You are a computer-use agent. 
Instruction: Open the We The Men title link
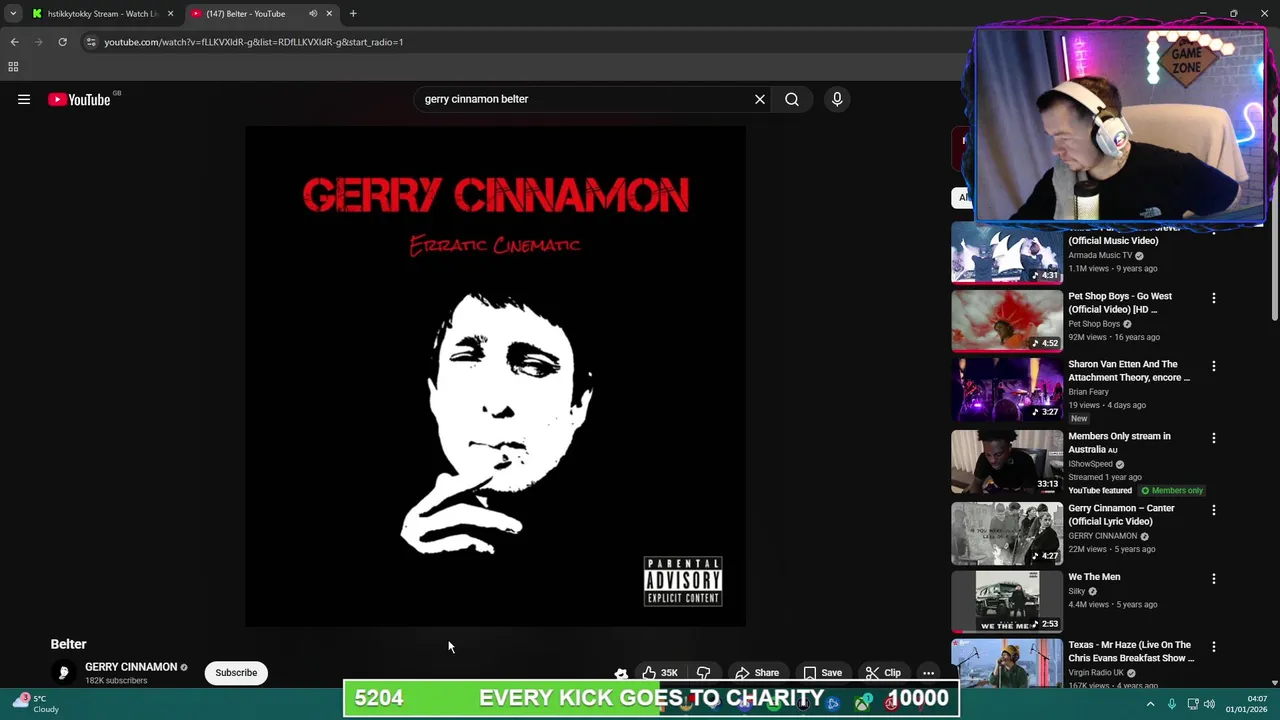click(x=1094, y=577)
